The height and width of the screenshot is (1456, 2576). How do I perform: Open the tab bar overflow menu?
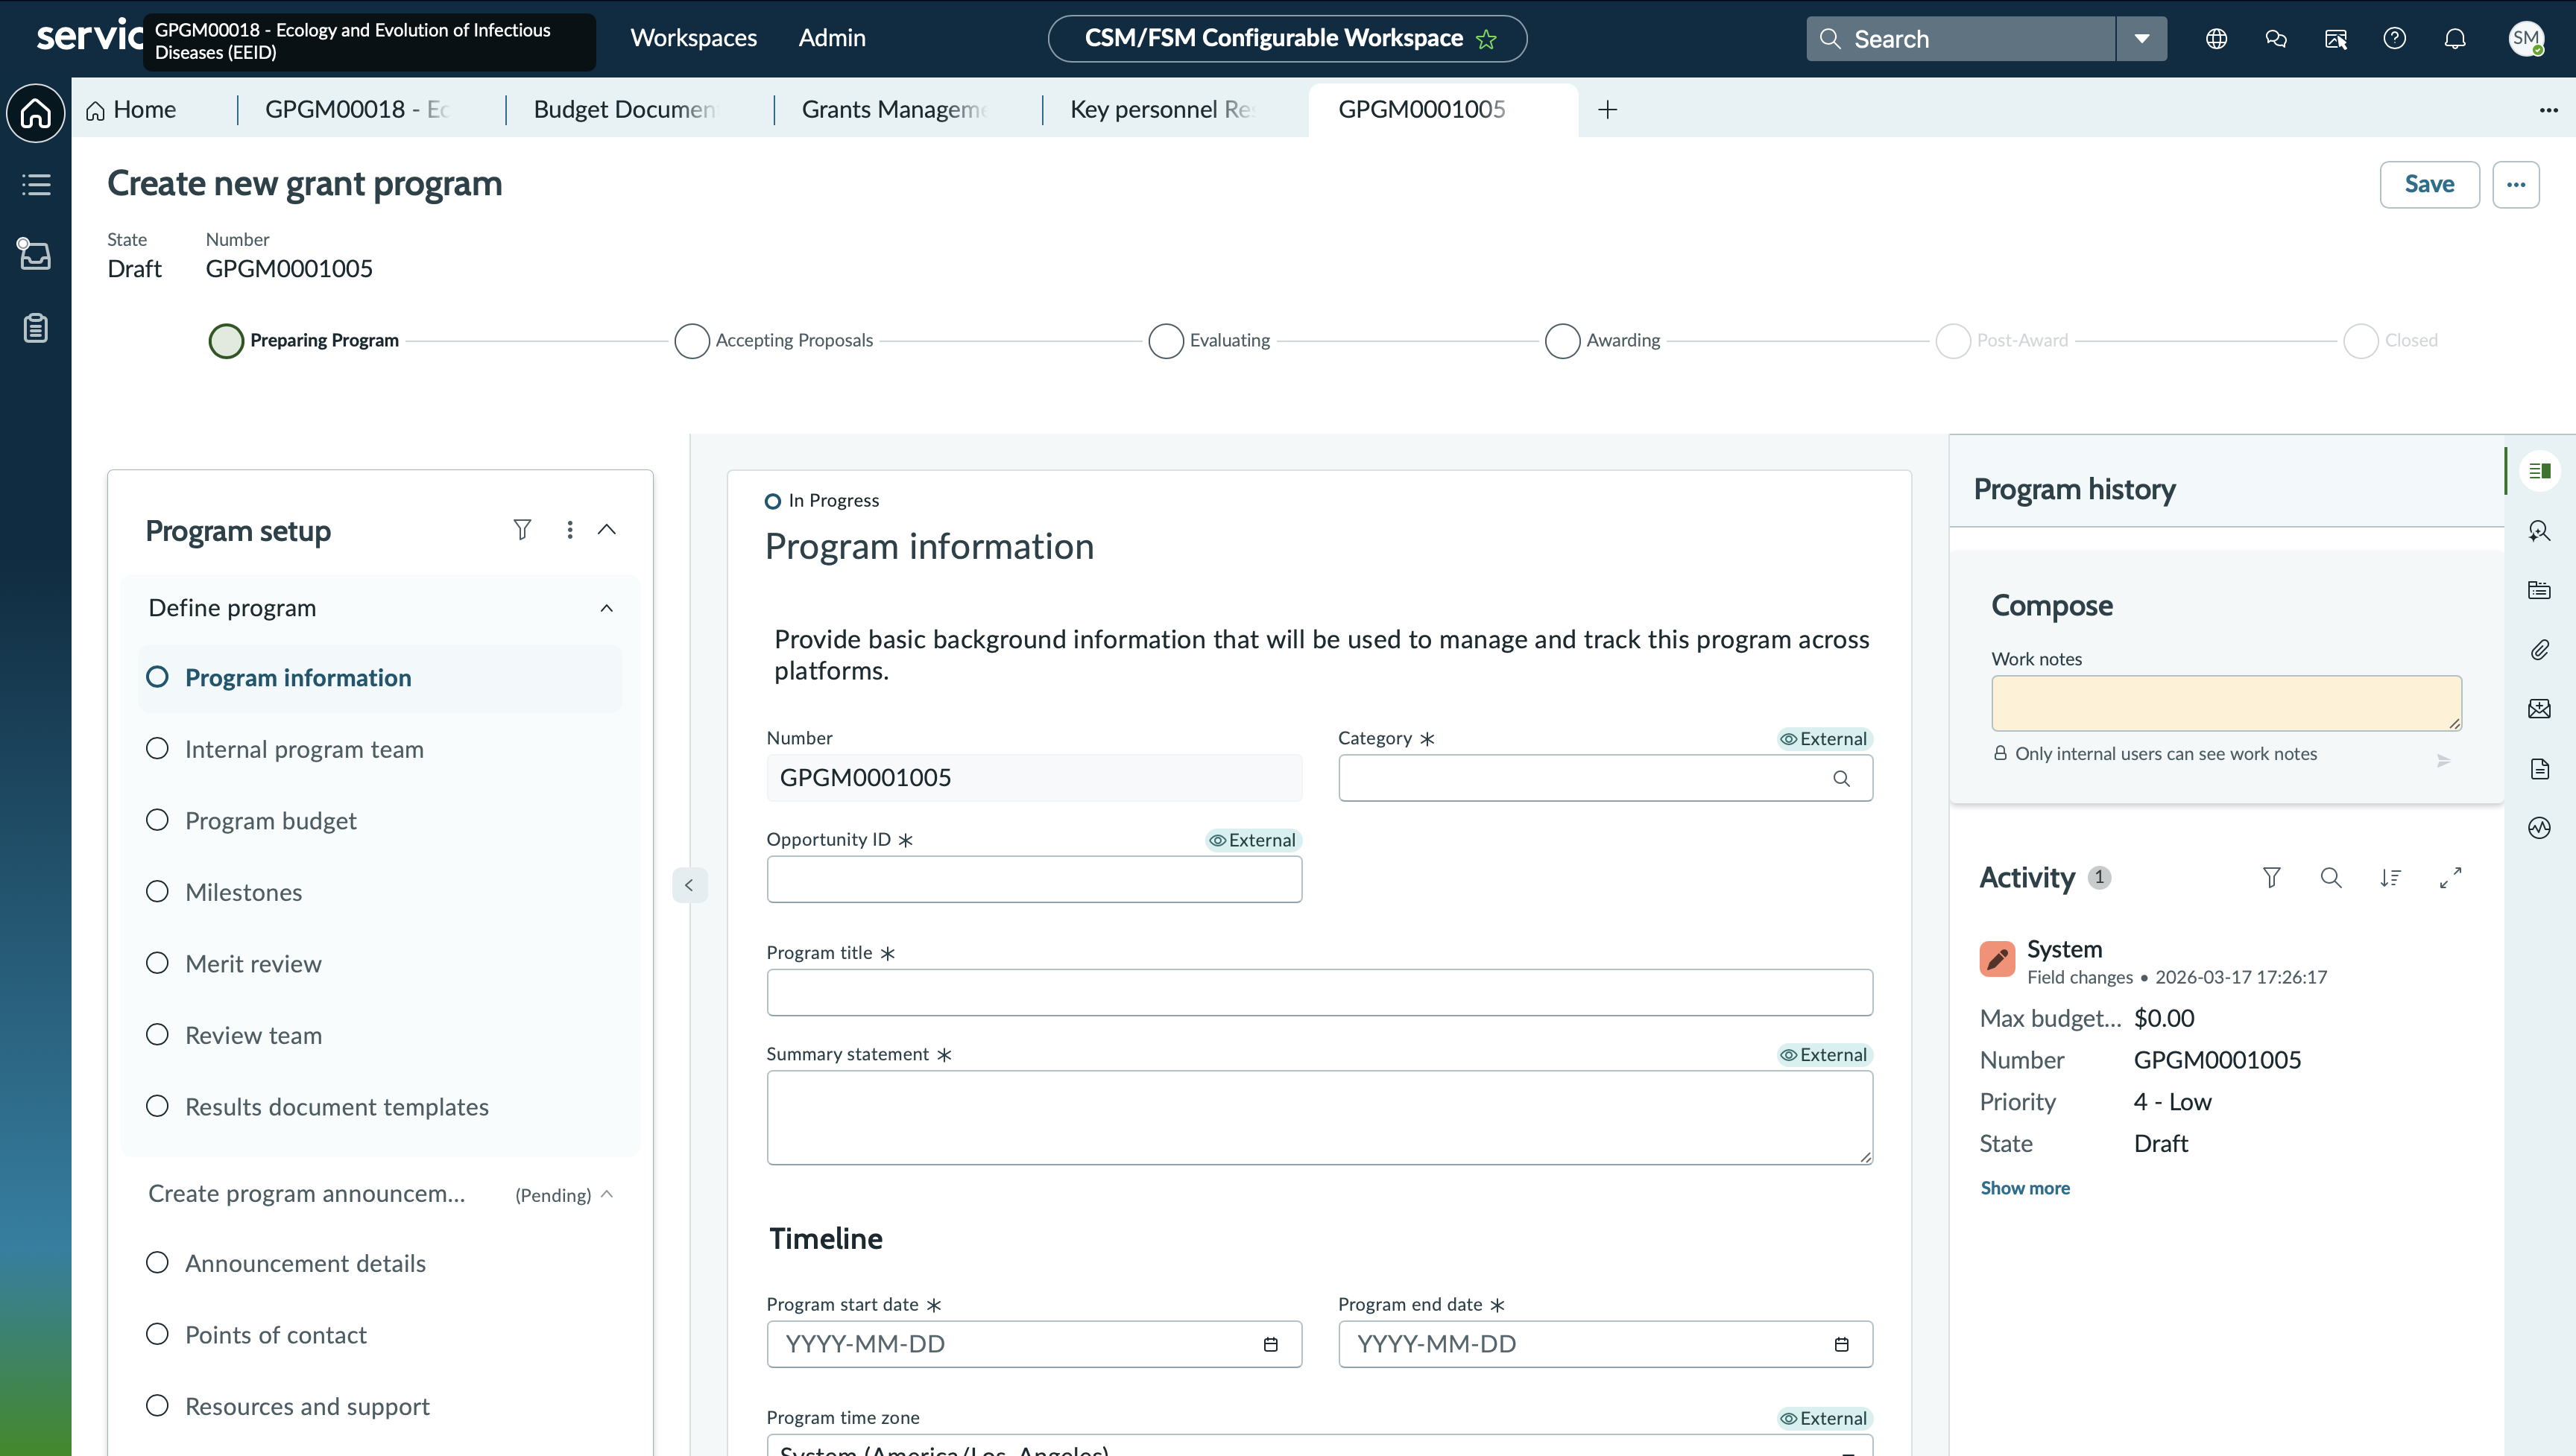2548,110
